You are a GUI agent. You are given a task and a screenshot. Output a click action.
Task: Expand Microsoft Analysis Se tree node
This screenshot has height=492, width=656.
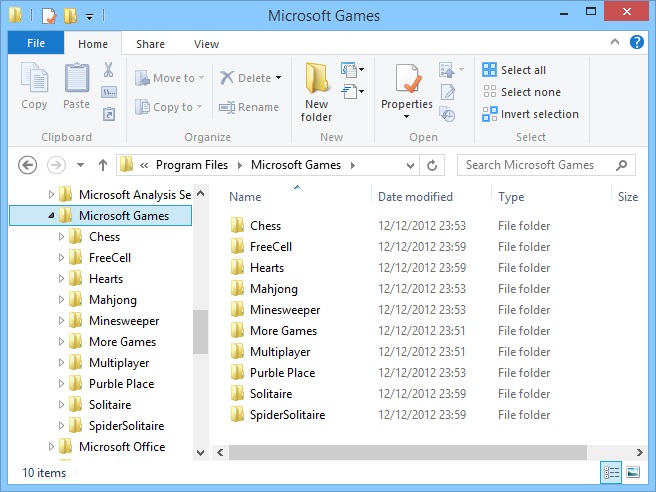click(x=51, y=195)
